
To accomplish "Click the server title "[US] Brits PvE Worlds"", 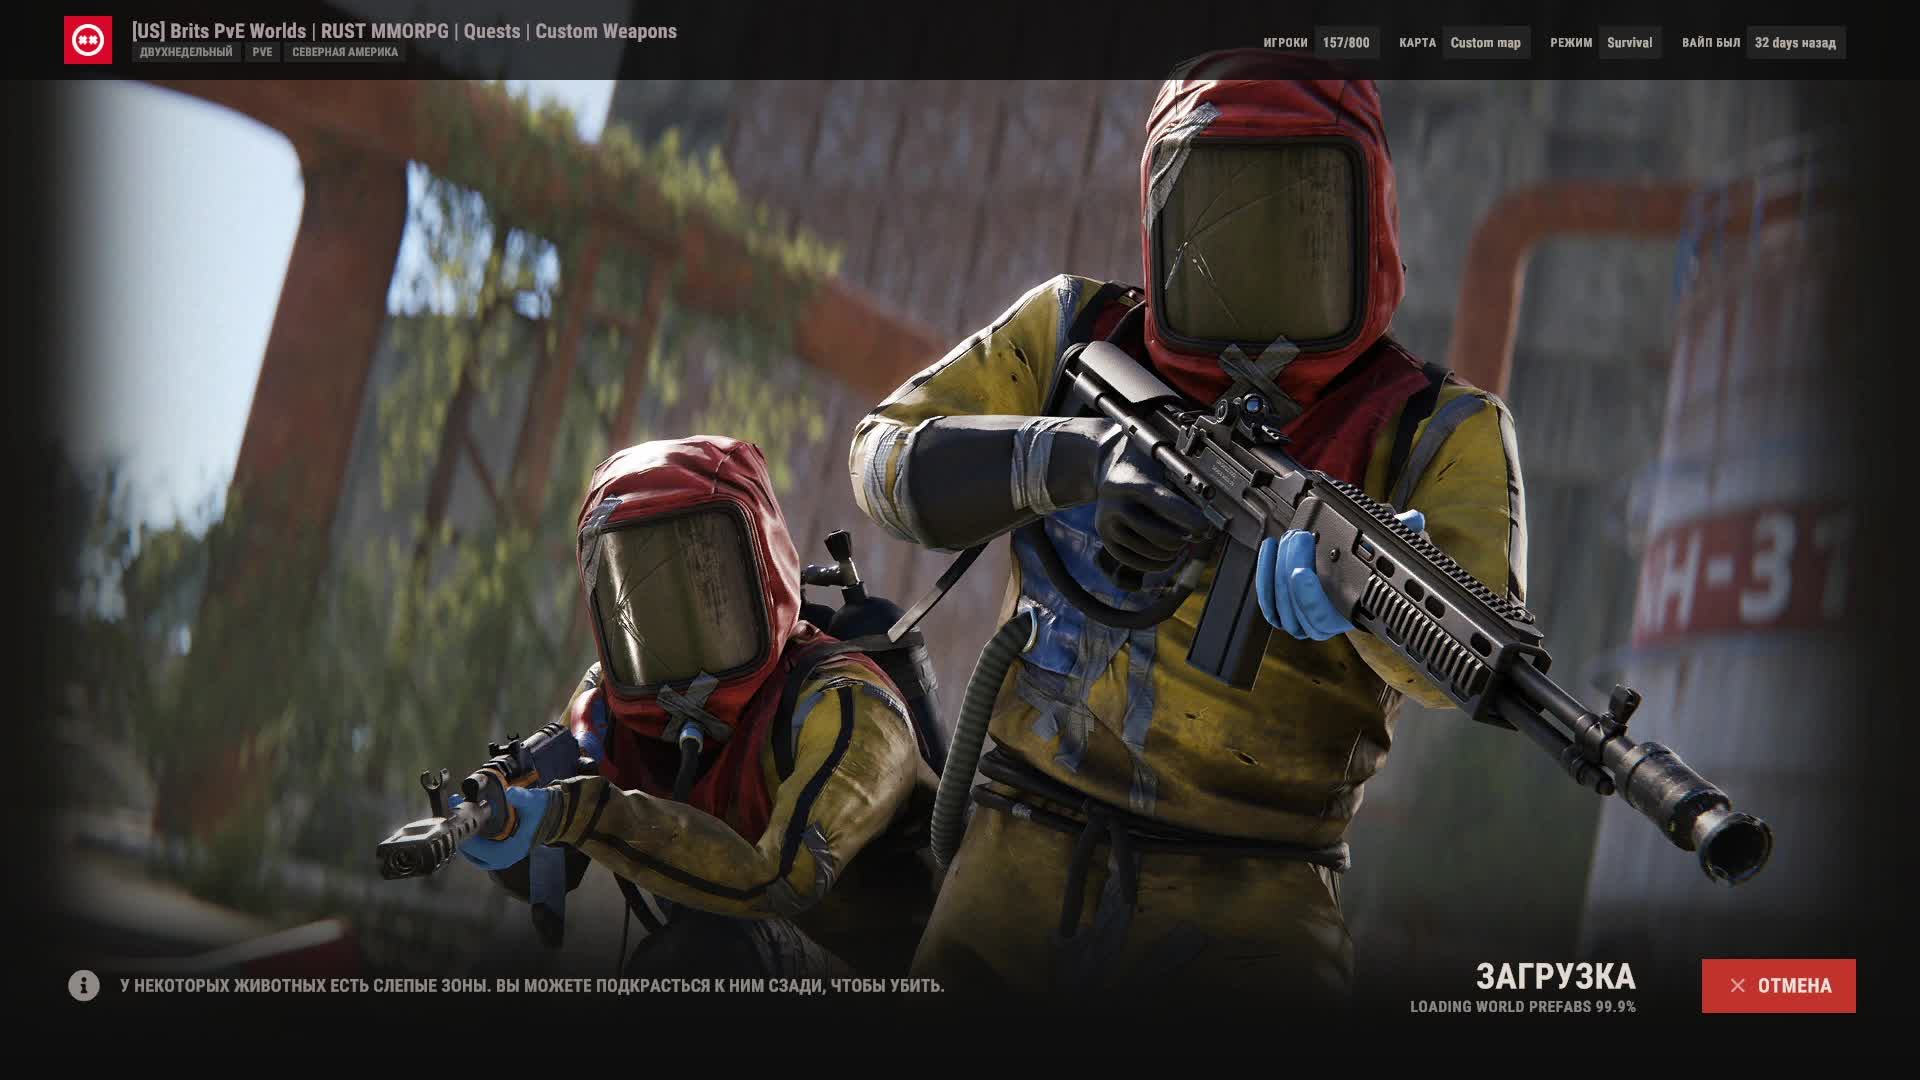I will (219, 31).
